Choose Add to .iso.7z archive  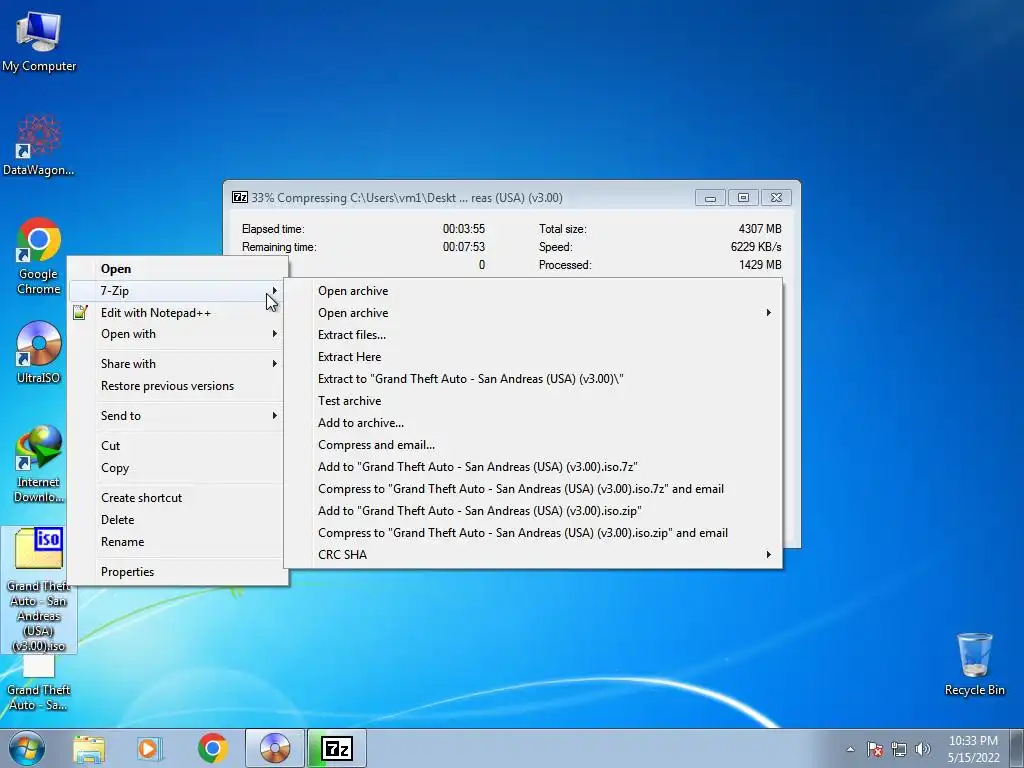pyautogui.click(x=533, y=467)
